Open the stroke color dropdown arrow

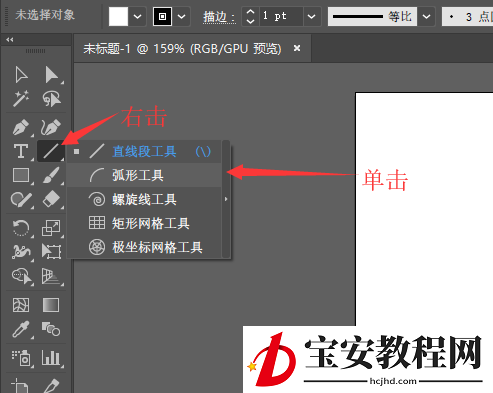point(181,16)
